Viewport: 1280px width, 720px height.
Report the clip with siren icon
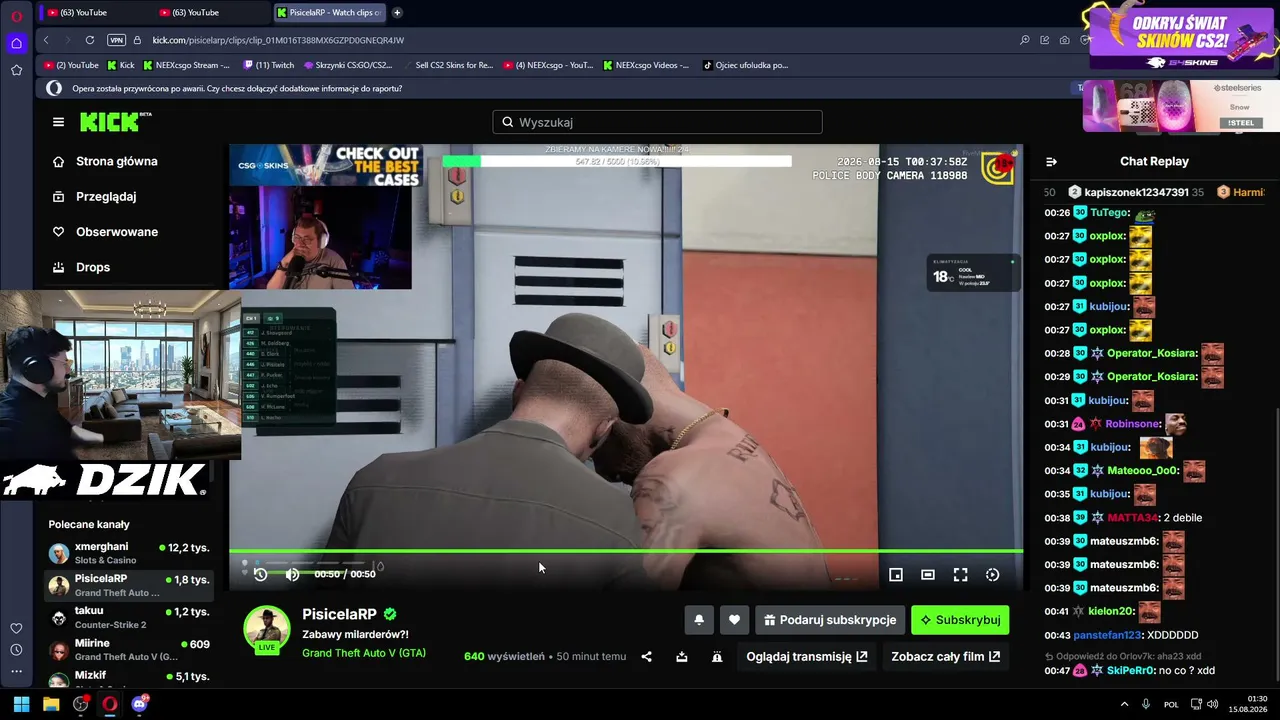(x=717, y=657)
